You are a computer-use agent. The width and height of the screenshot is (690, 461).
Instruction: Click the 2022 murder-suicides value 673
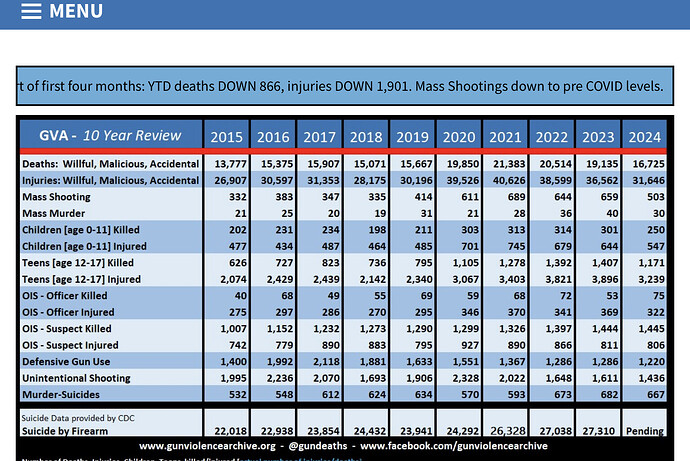(x=563, y=395)
